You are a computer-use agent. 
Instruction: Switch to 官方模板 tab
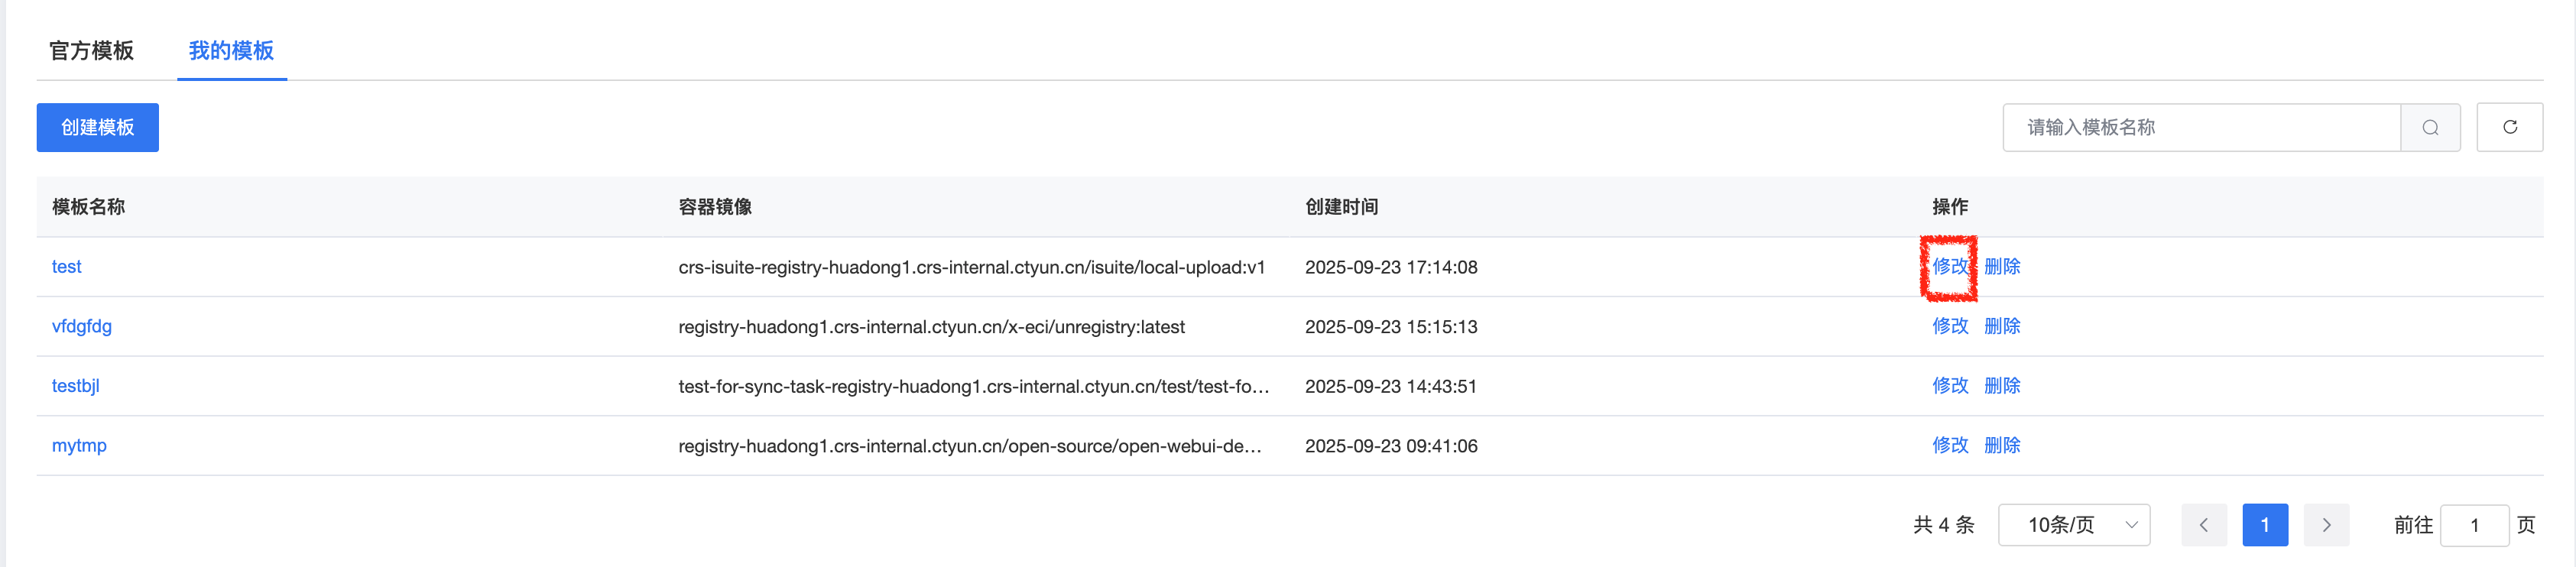pyautogui.click(x=92, y=51)
